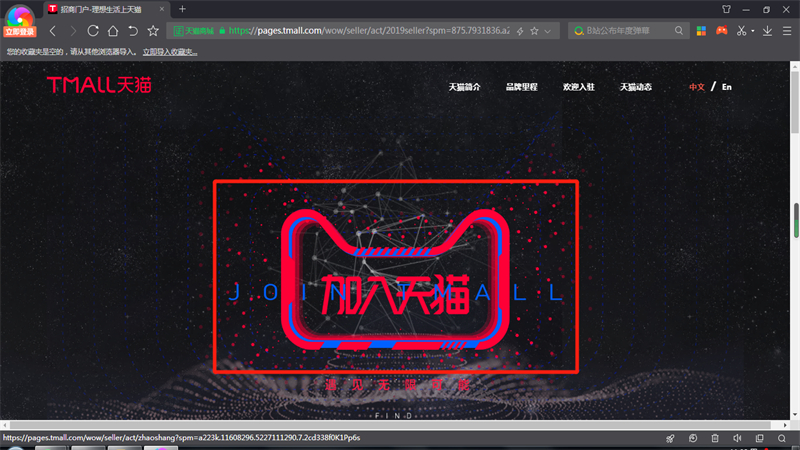Image resolution: width=800 pixels, height=450 pixels.
Task: Click the rocket accelerator icon in status bar
Action: [x=670, y=438]
